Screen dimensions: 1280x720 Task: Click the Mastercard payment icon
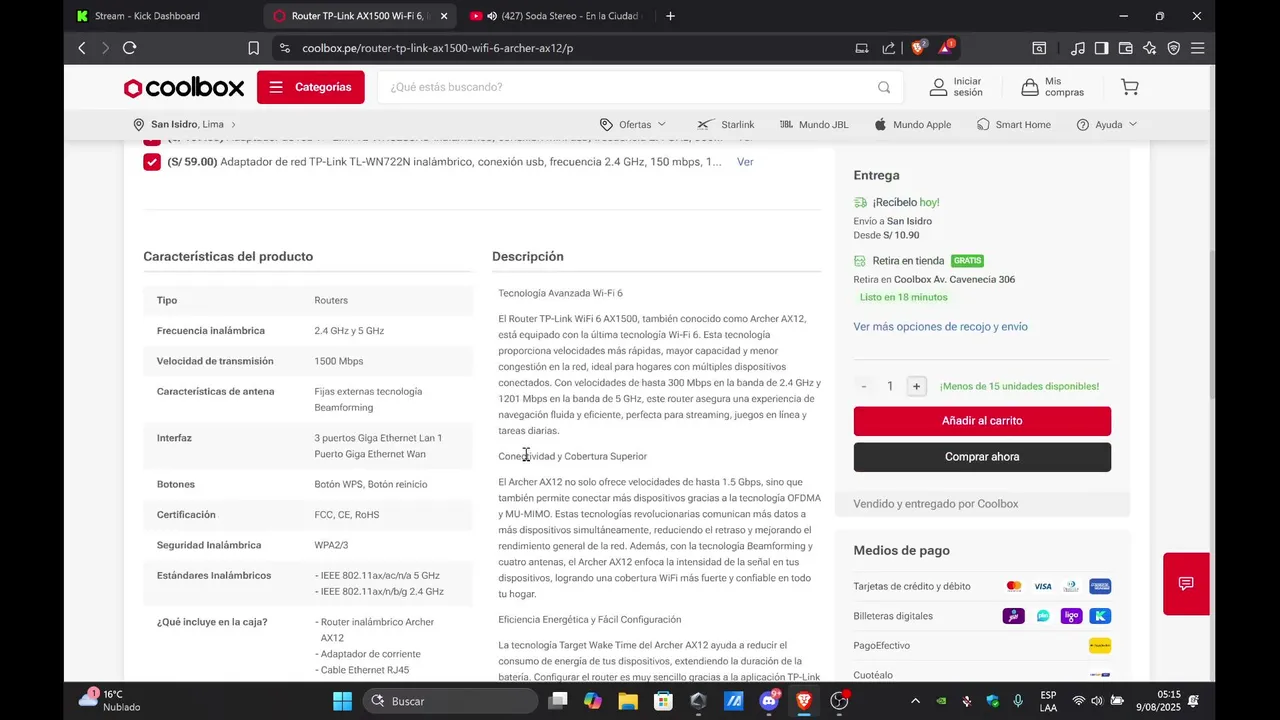click(1014, 587)
